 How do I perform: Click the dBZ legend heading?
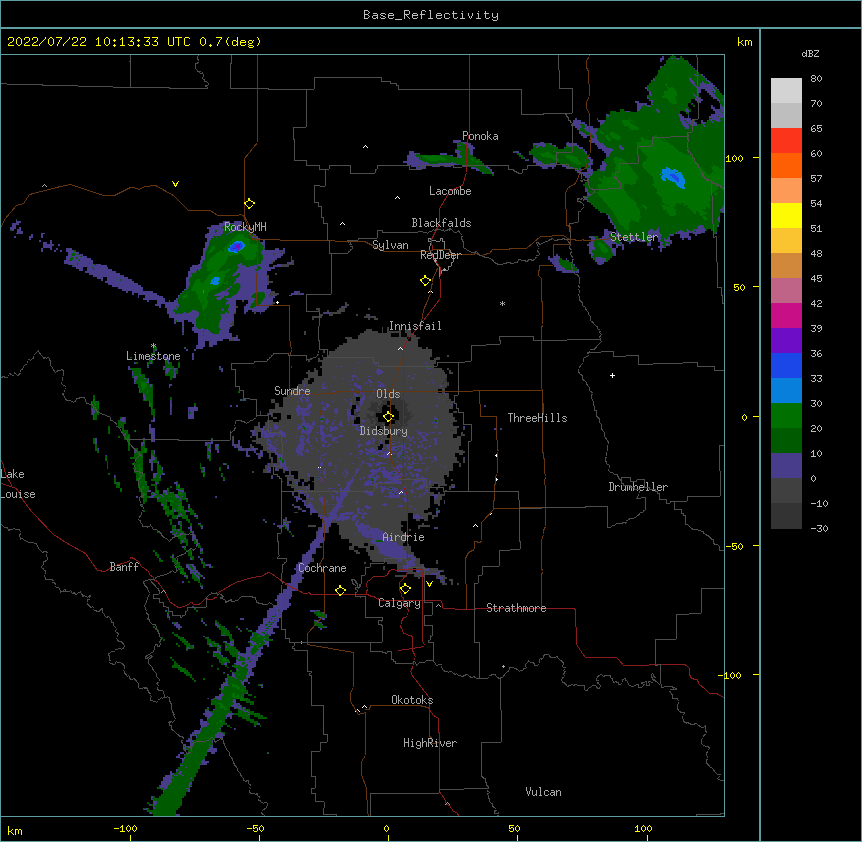810,53
